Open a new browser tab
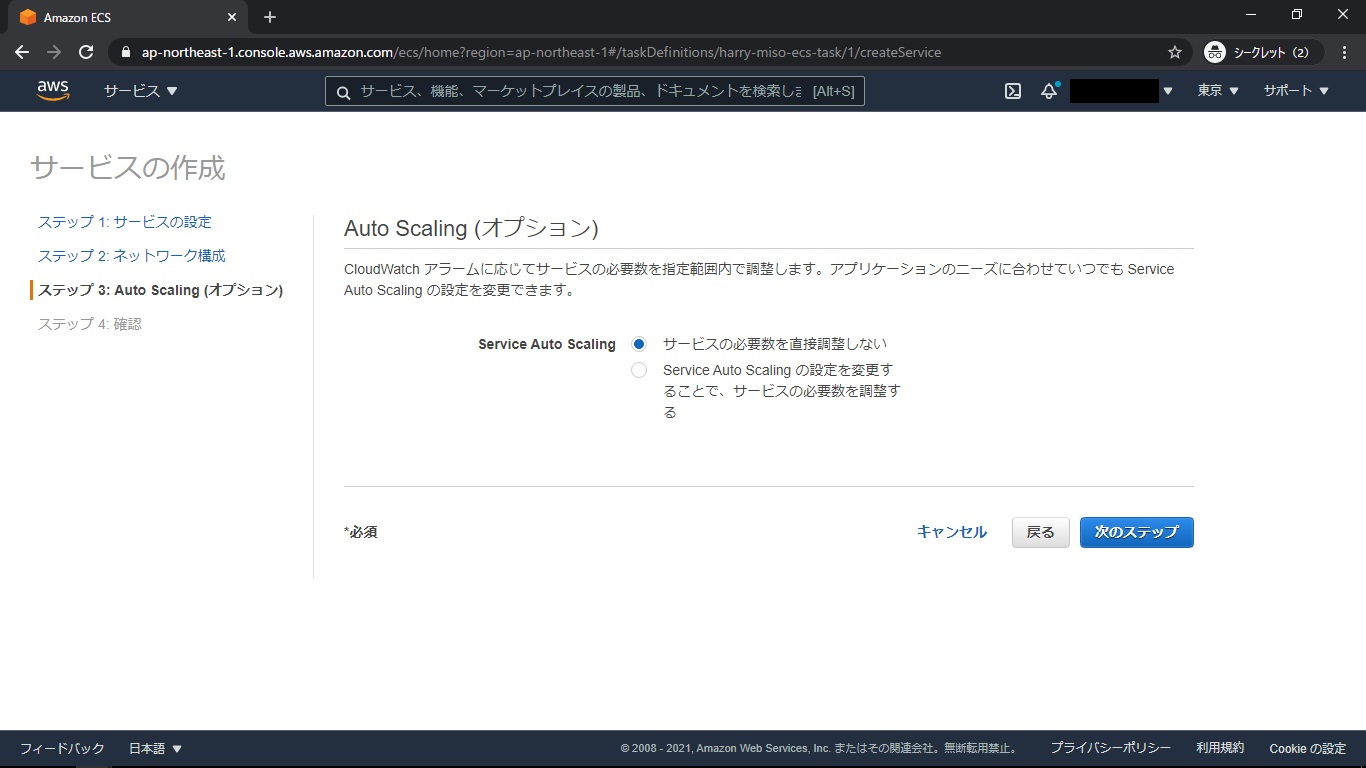The width and height of the screenshot is (1366, 768). click(x=270, y=17)
